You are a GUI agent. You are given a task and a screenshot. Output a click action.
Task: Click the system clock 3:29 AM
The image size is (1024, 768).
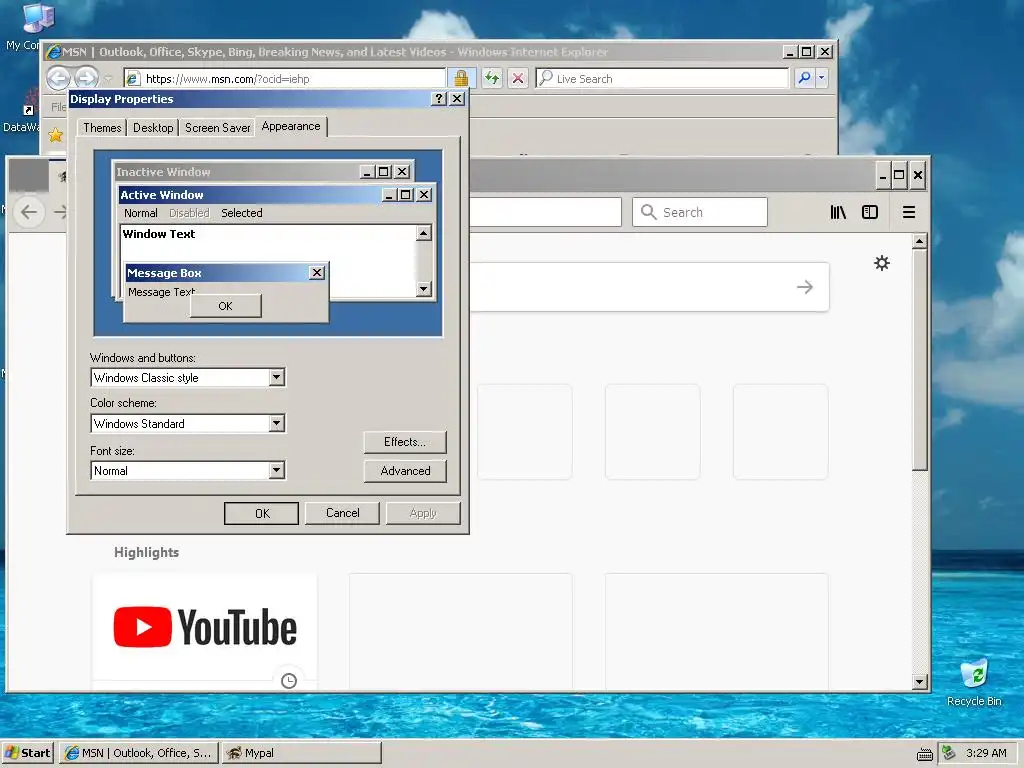tap(986, 753)
